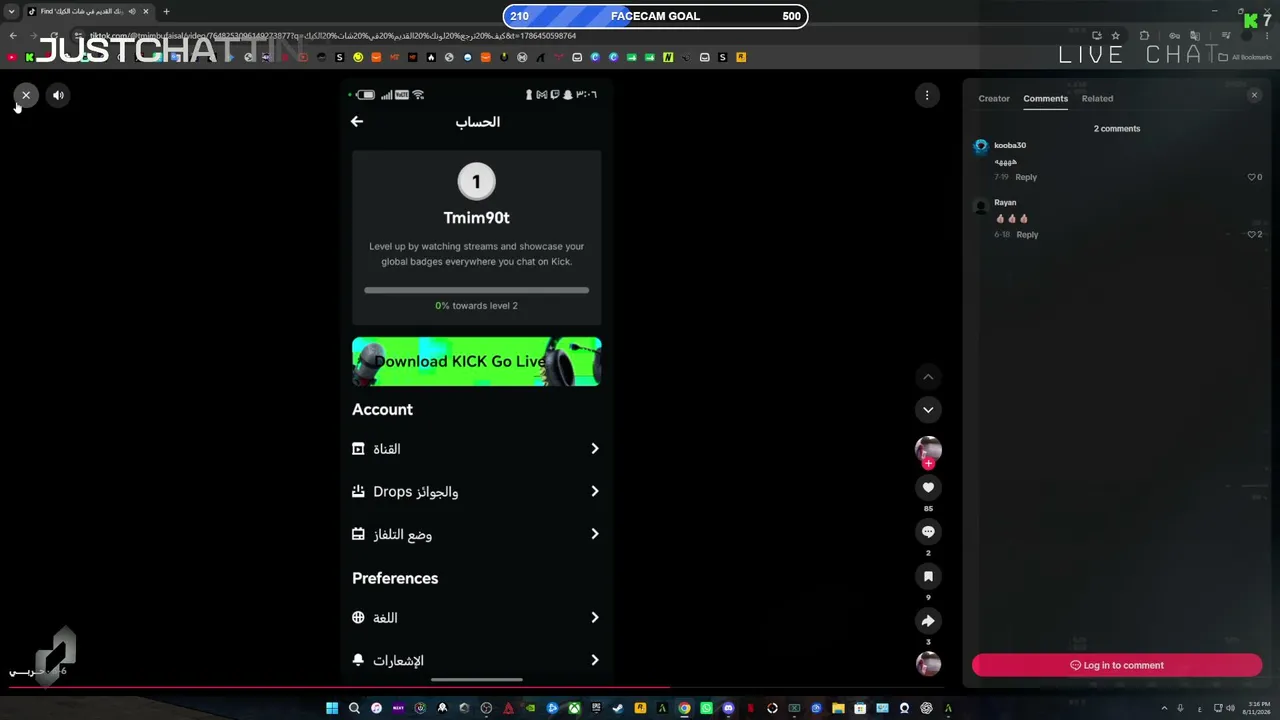The width and height of the screenshot is (1280, 720).
Task: Open the Windows Start menu
Action: (332, 708)
